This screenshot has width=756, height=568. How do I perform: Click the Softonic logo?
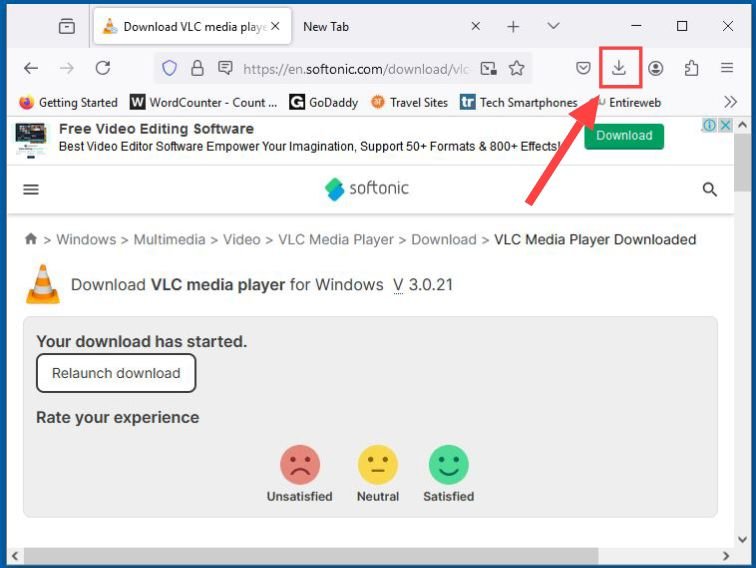[x=367, y=189]
